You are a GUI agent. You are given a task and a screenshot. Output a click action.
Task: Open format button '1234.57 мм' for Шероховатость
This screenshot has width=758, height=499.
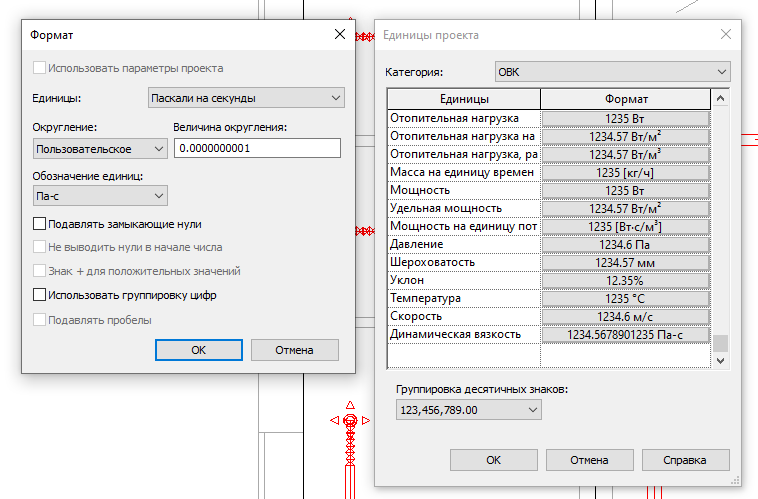626,263
